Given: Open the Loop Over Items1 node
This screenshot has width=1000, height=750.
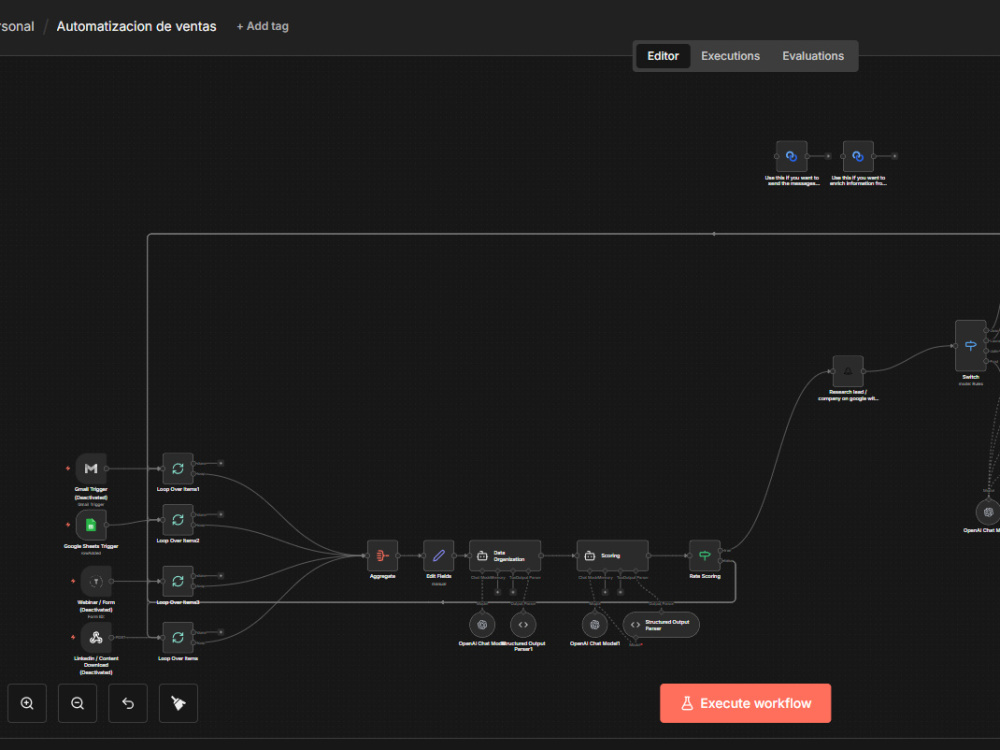Looking at the screenshot, I should [x=178, y=468].
